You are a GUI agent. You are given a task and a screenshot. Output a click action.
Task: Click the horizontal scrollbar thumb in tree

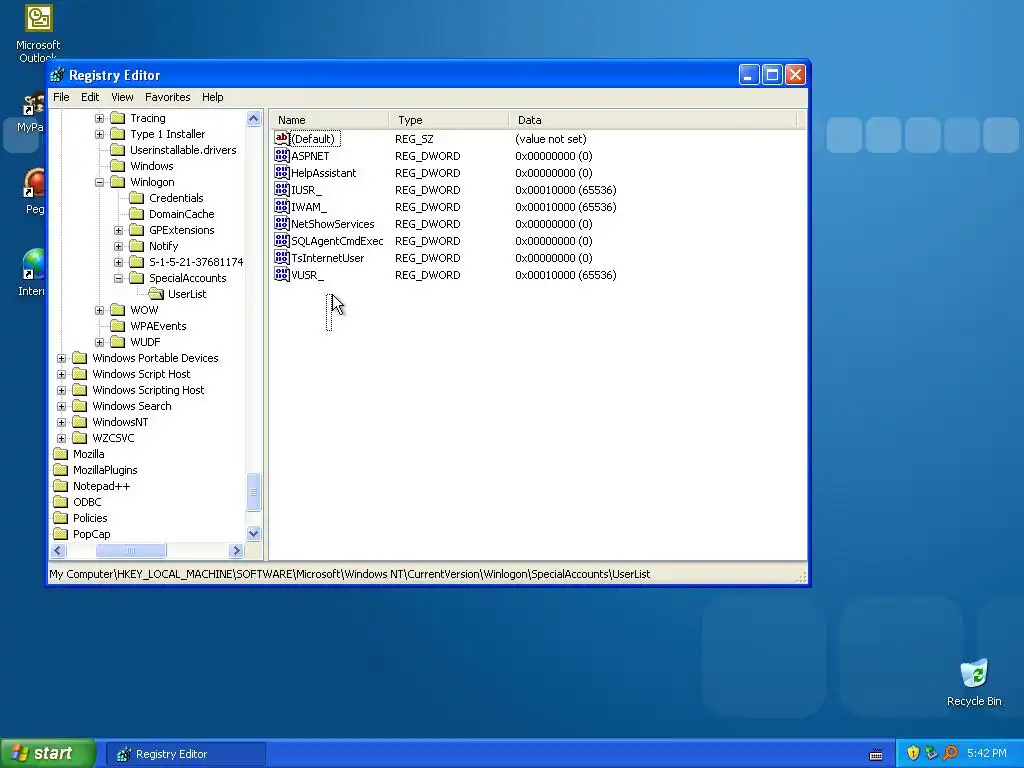point(131,551)
